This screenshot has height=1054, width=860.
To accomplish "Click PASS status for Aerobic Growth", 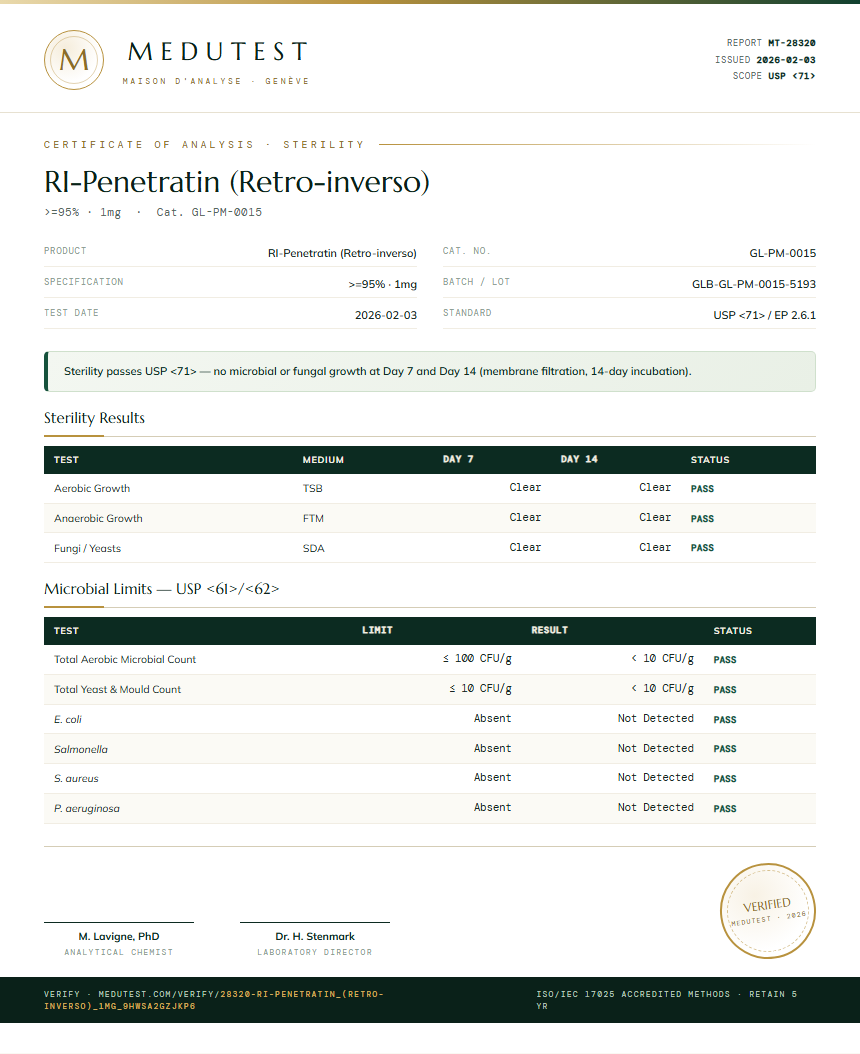I will coord(702,489).
